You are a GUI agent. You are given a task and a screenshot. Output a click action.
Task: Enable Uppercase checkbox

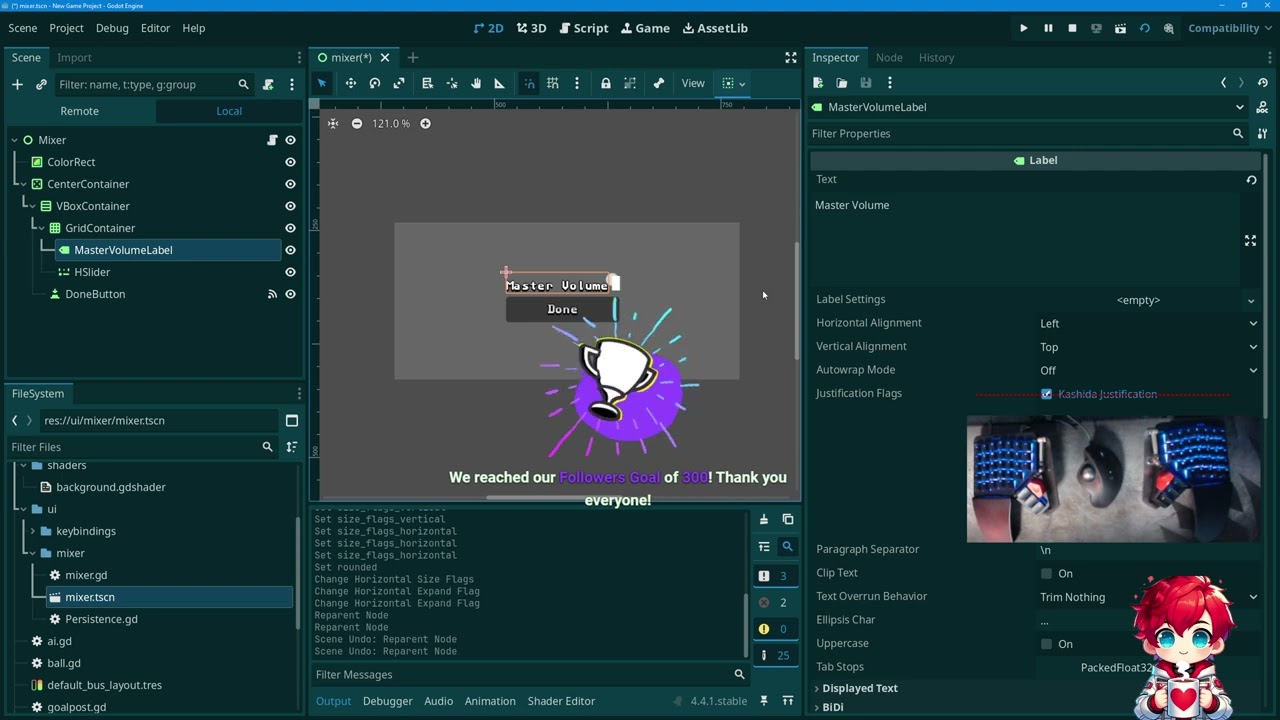(1047, 644)
